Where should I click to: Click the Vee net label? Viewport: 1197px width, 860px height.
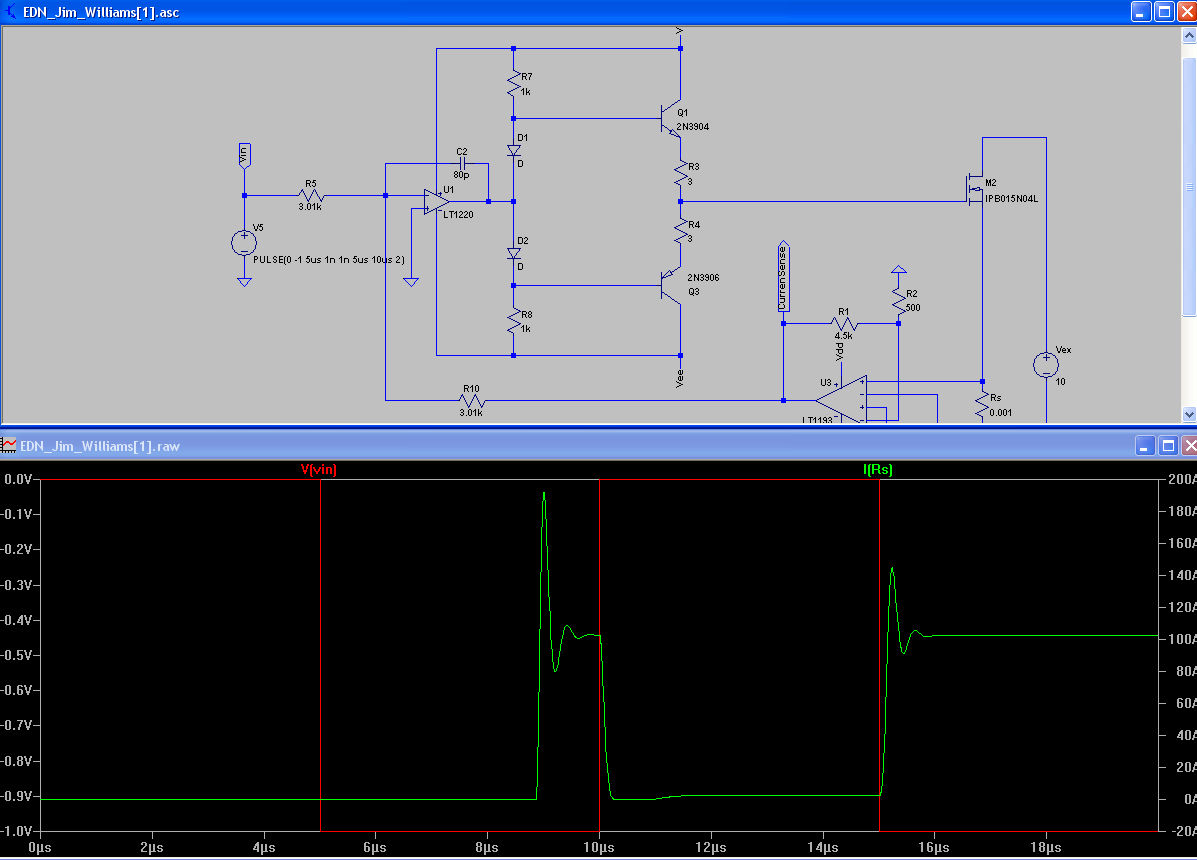click(x=679, y=378)
